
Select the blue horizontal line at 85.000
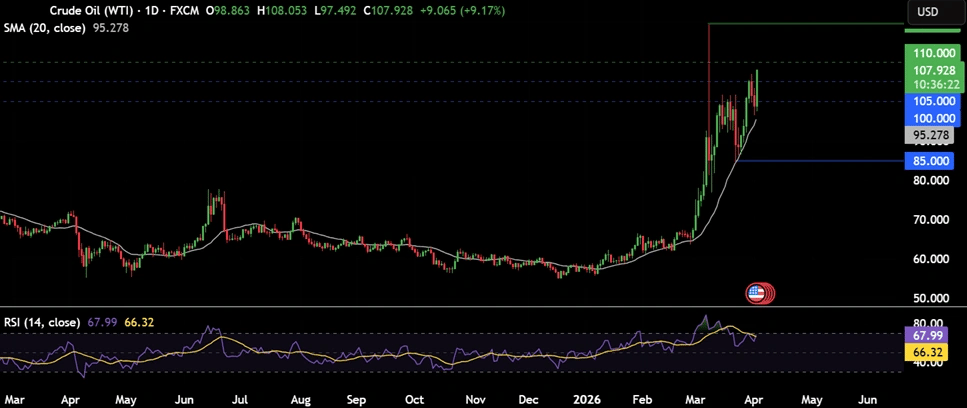[820, 161]
